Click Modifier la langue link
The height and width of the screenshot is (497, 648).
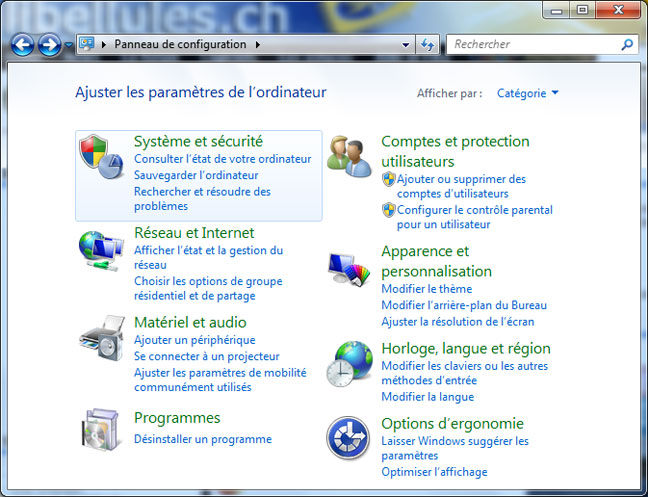pos(428,397)
